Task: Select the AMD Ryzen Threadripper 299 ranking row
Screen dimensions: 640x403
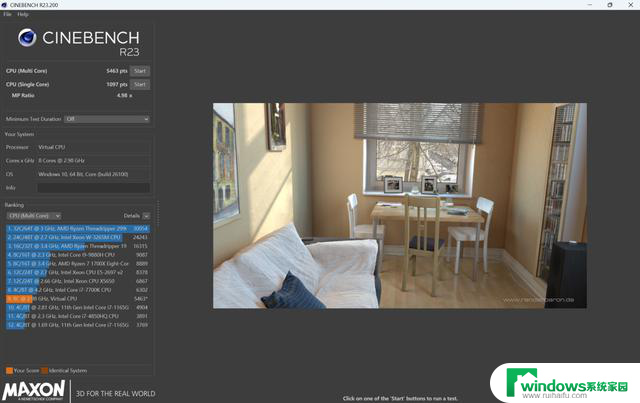Action: coord(78,229)
